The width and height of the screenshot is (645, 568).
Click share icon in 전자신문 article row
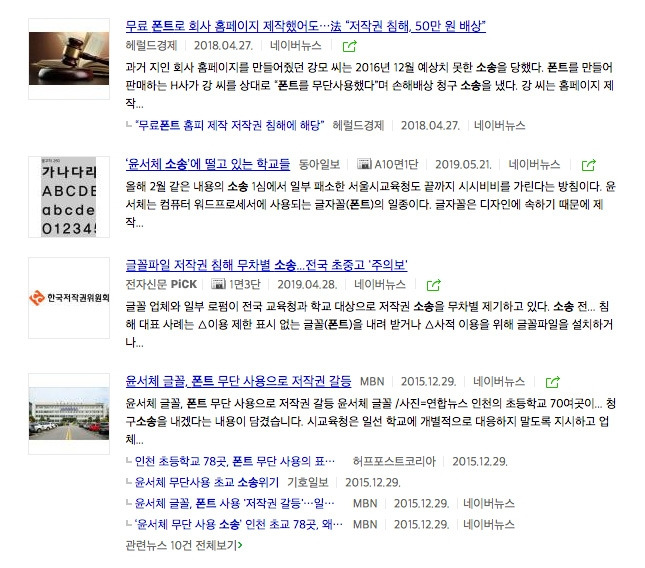(434, 285)
